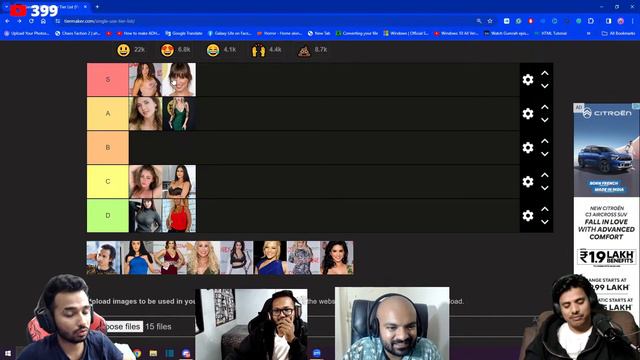
Task: Open the browser home page
Action: pos(43,21)
